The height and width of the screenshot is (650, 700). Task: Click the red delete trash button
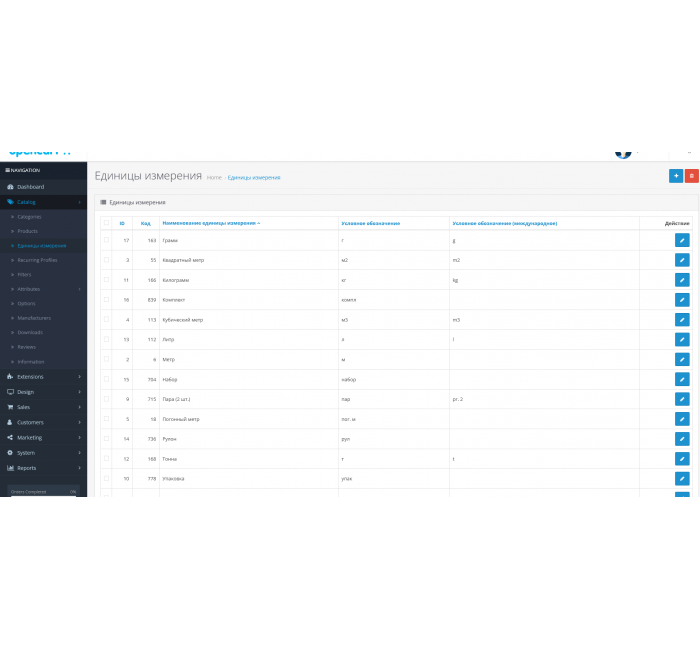(691, 176)
